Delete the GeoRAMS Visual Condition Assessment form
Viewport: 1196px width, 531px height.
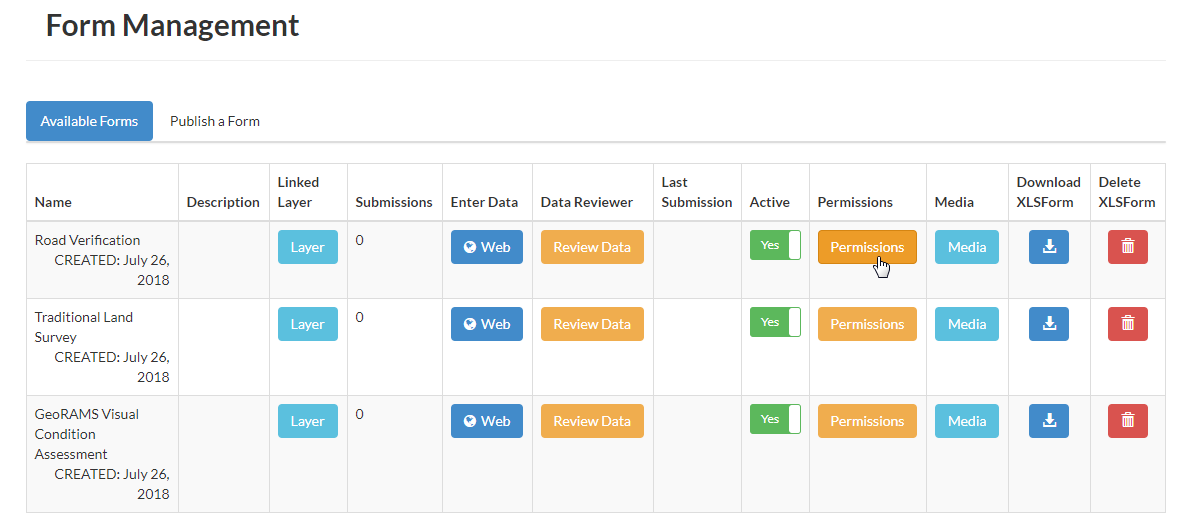click(x=1127, y=421)
